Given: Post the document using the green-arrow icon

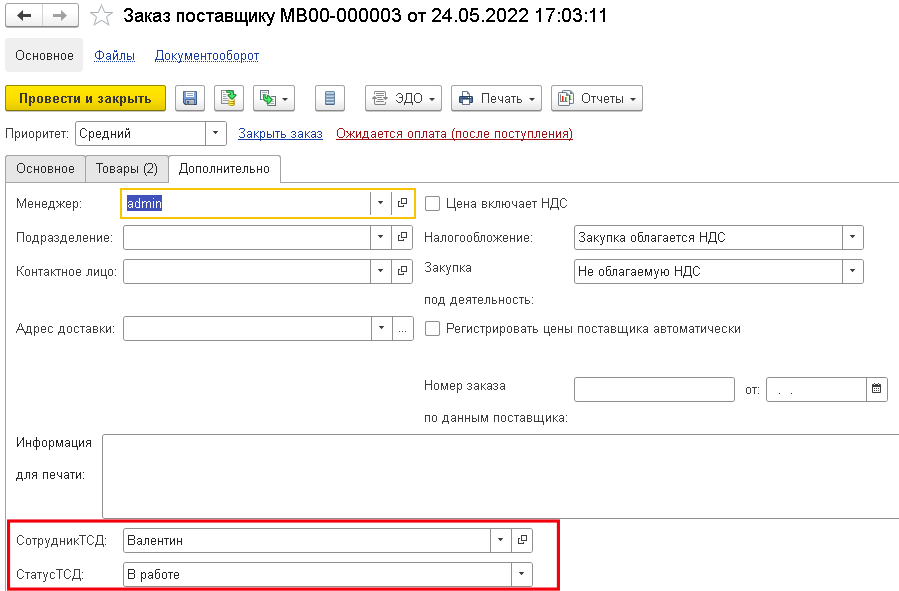Looking at the screenshot, I should click(229, 98).
